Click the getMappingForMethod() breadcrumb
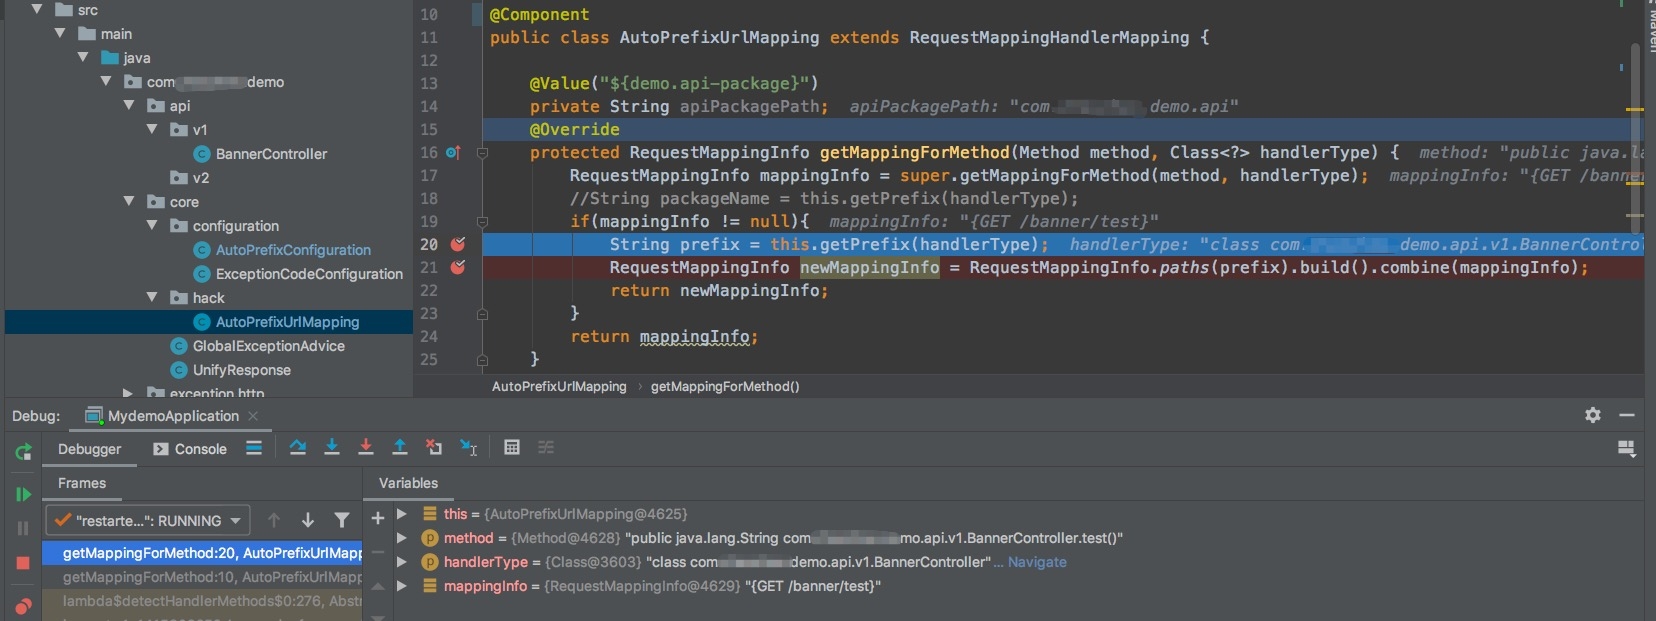This screenshot has width=1656, height=621. click(725, 386)
